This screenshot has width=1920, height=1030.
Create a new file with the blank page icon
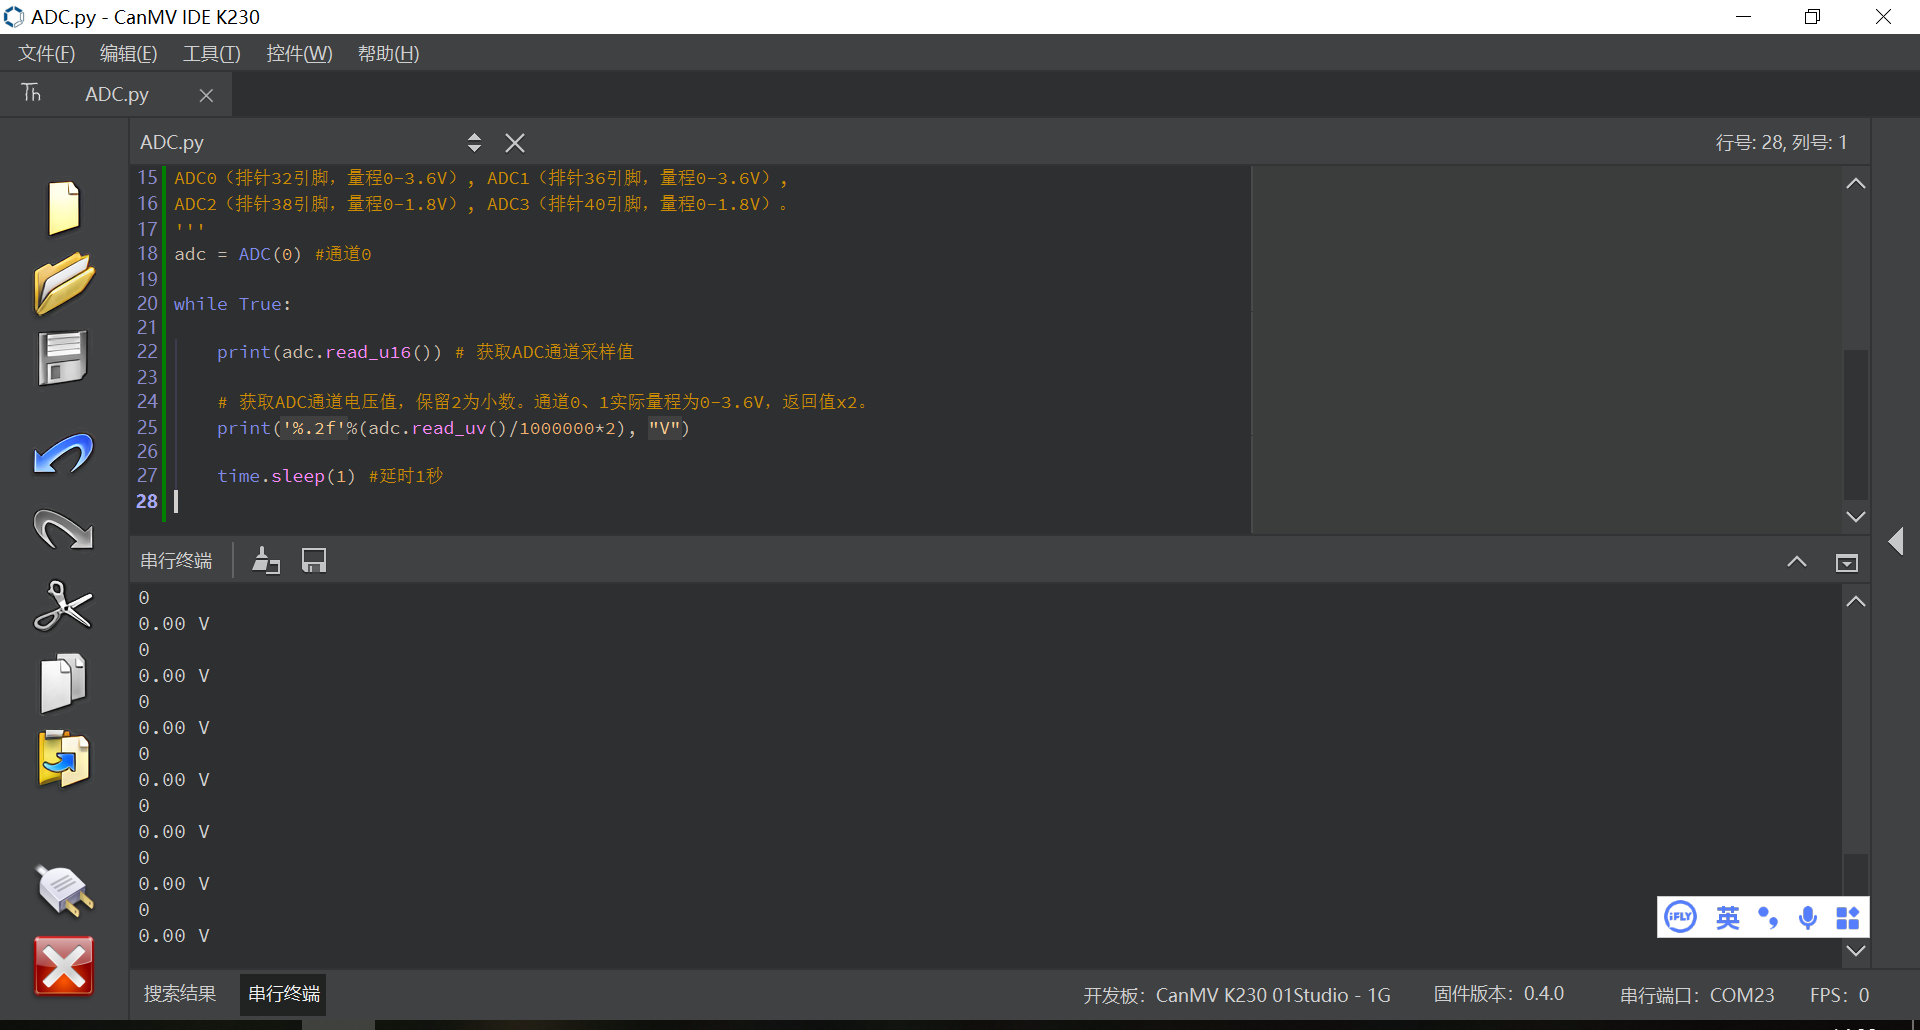tap(64, 208)
